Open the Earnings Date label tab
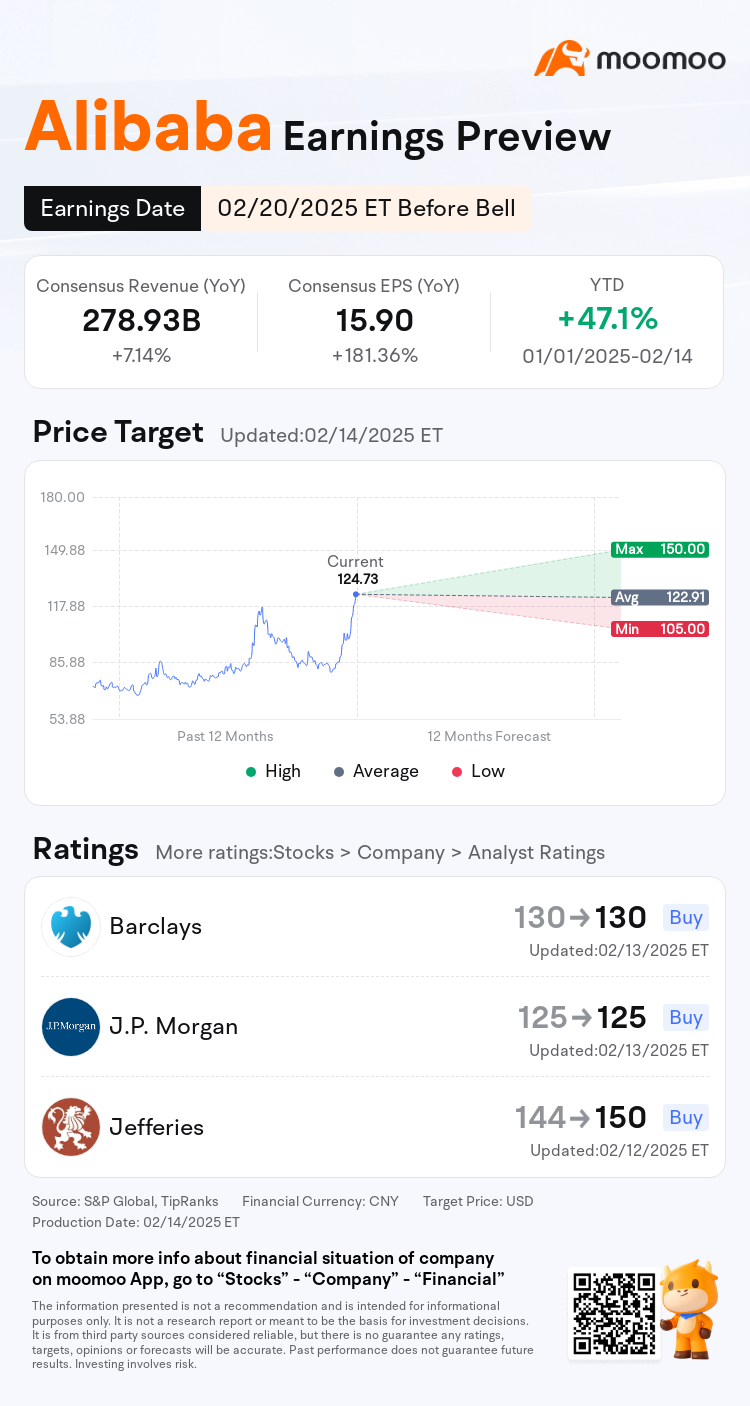The width and height of the screenshot is (750, 1406). [x=113, y=208]
